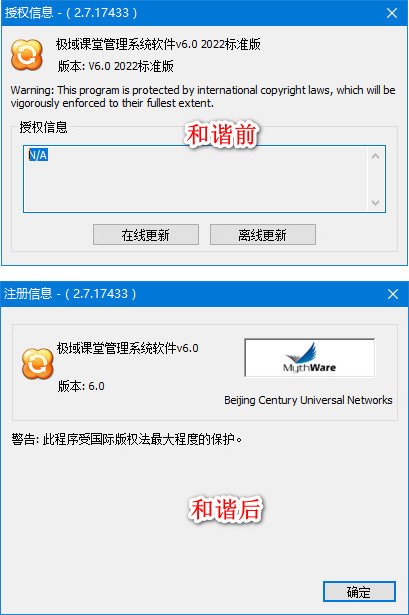Close the 注册信息 dialog window
This screenshot has width=409, height=615.
point(393,294)
